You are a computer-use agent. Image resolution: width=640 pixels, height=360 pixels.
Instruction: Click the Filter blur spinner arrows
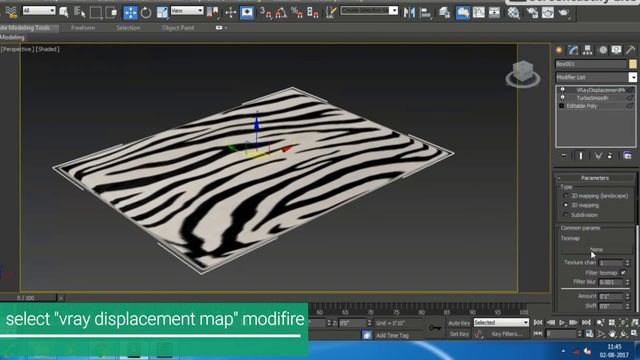tap(628, 282)
